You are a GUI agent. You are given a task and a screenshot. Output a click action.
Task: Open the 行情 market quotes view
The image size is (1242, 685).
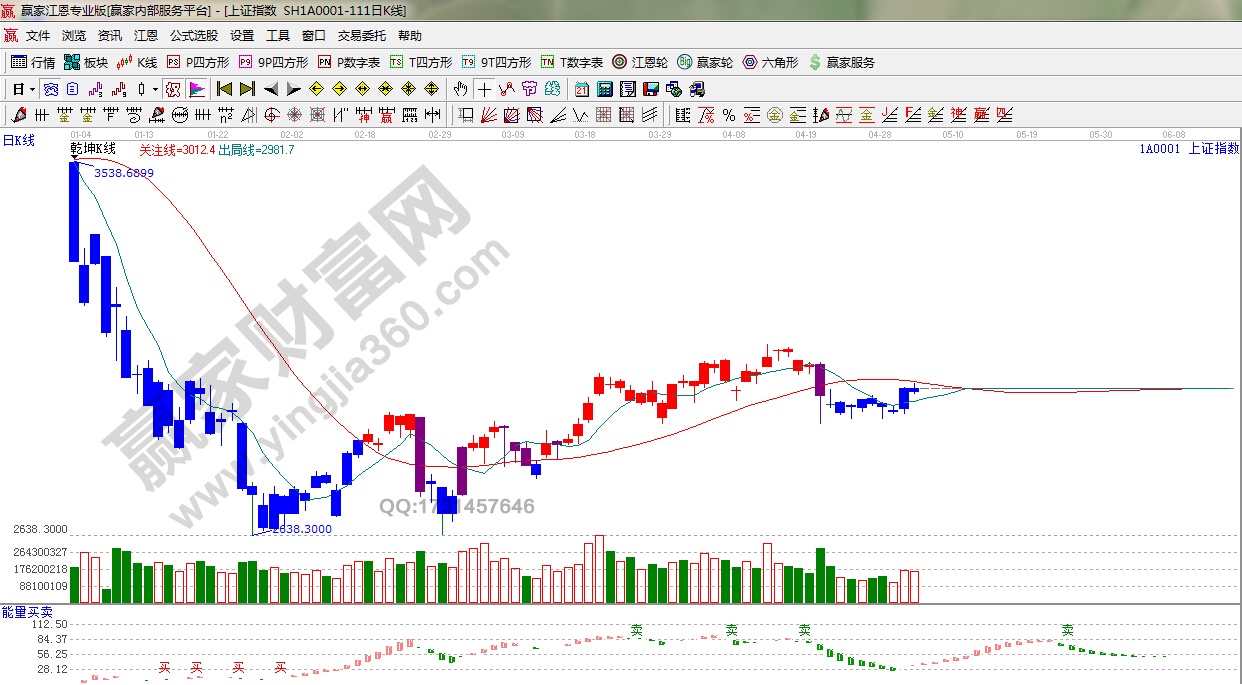click(33, 62)
